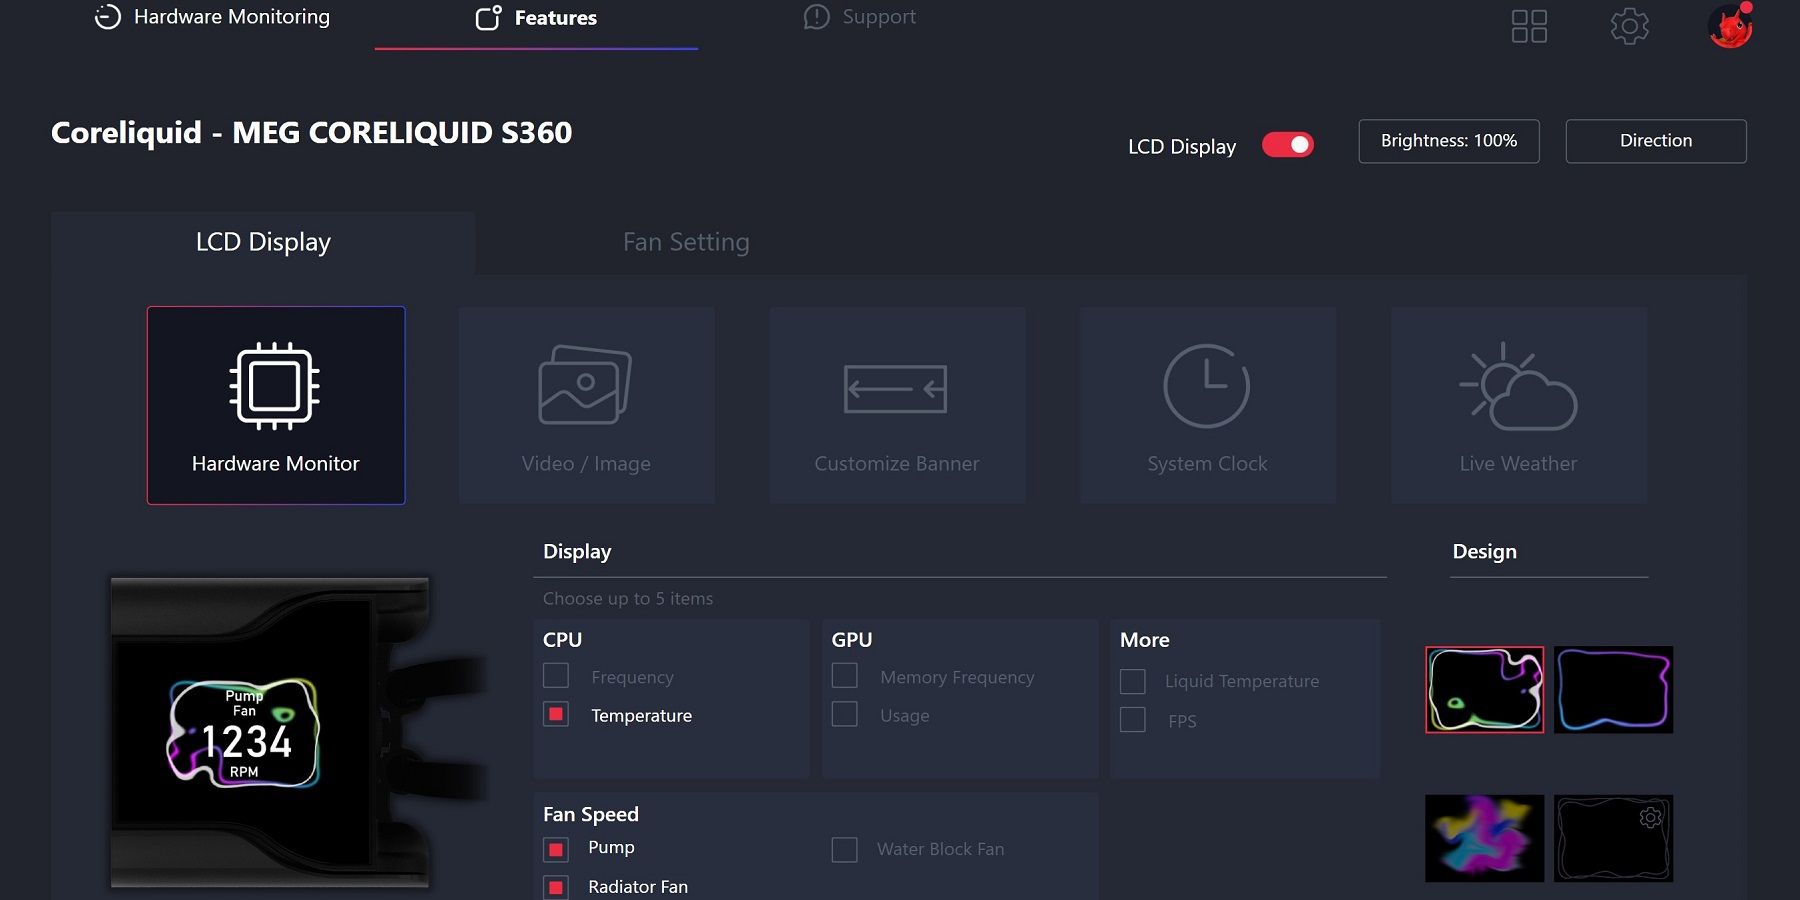The height and width of the screenshot is (900, 1800).
Task: Choose the Video / Image mode card
Action: [x=586, y=405]
